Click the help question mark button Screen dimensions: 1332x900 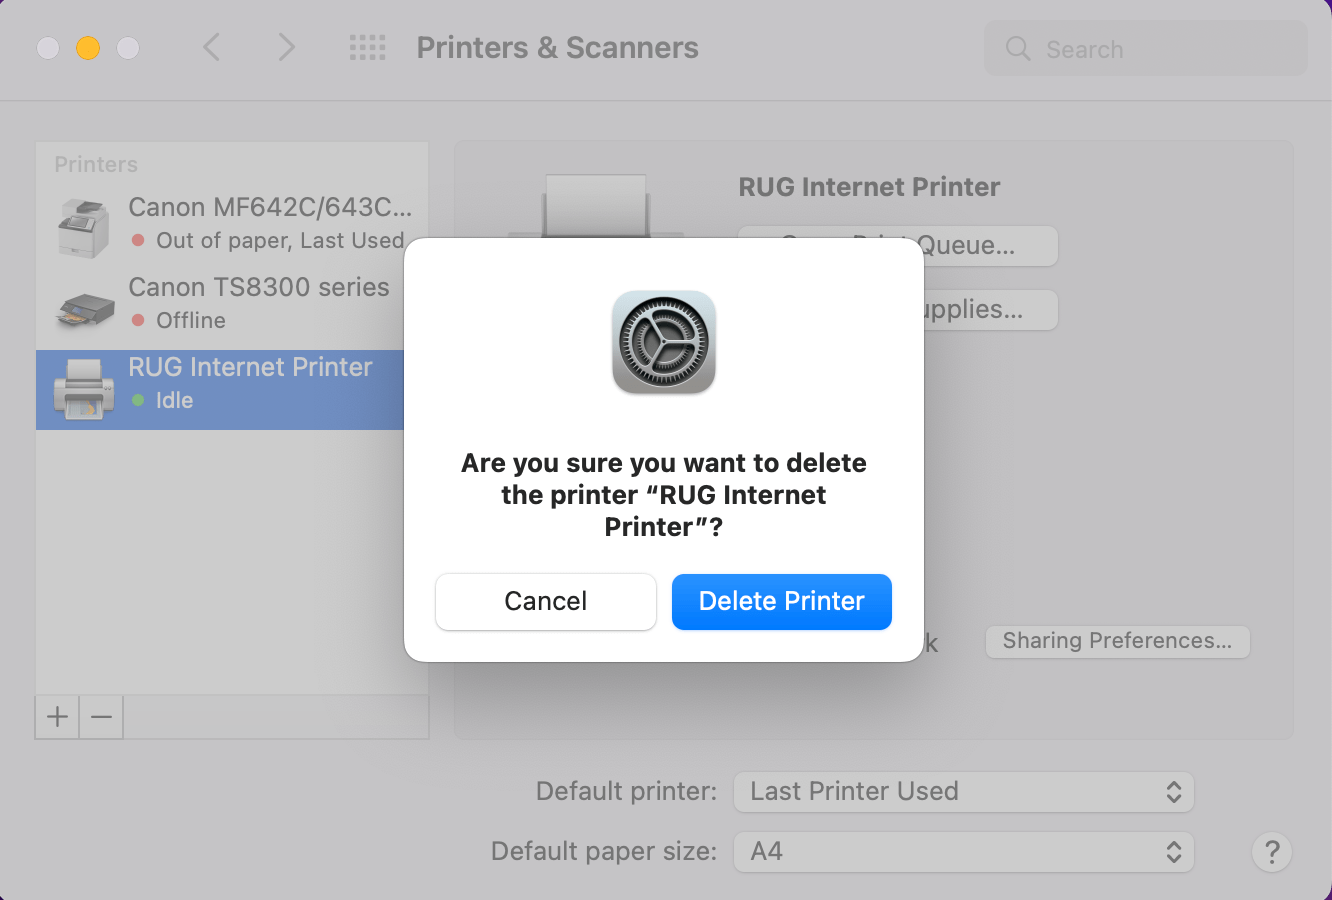[x=1271, y=852]
